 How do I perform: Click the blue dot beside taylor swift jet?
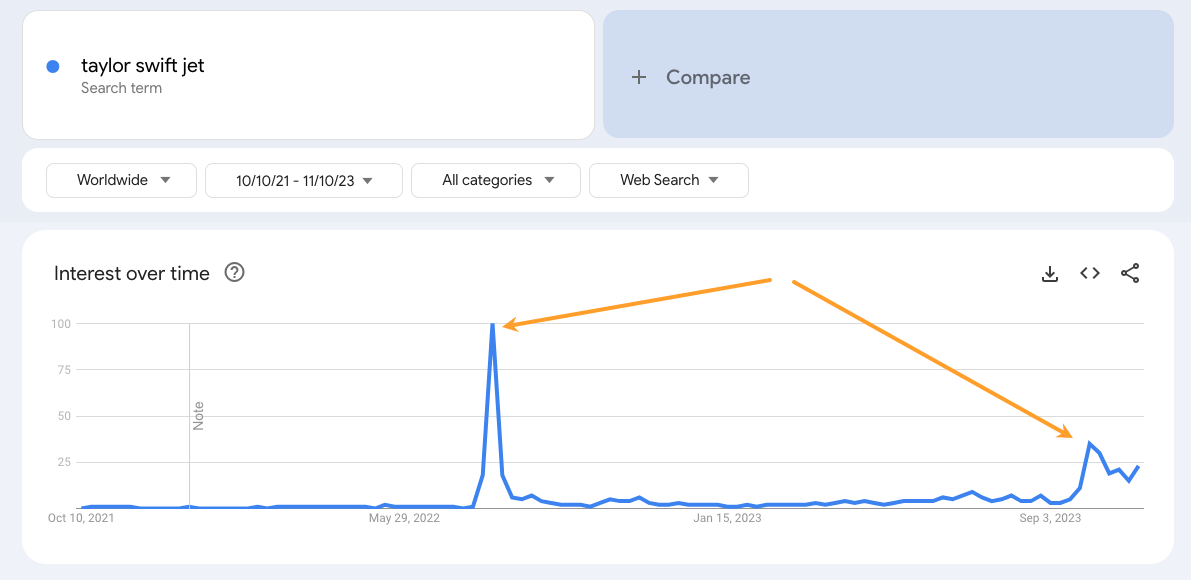tap(51, 65)
